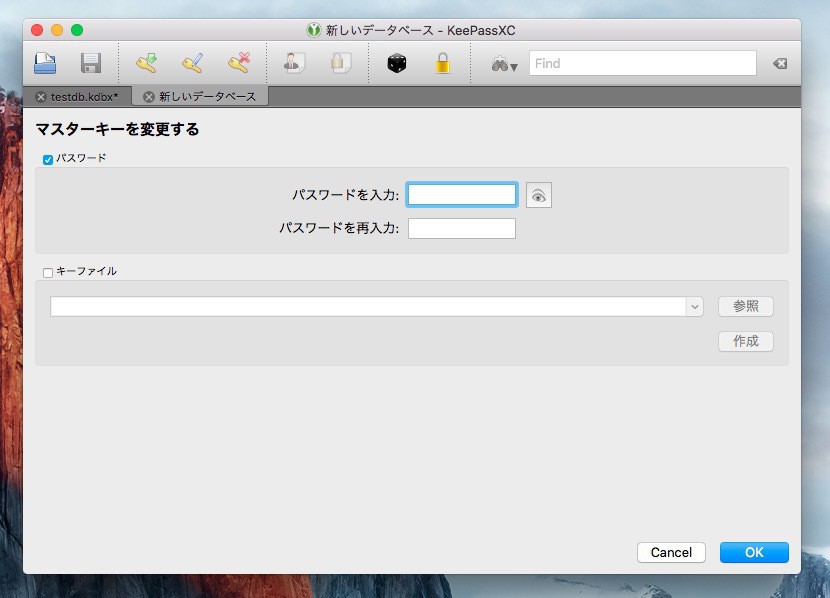This screenshot has width=830, height=598.
Task: Toggle password visibility eye button
Action: (x=539, y=195)
